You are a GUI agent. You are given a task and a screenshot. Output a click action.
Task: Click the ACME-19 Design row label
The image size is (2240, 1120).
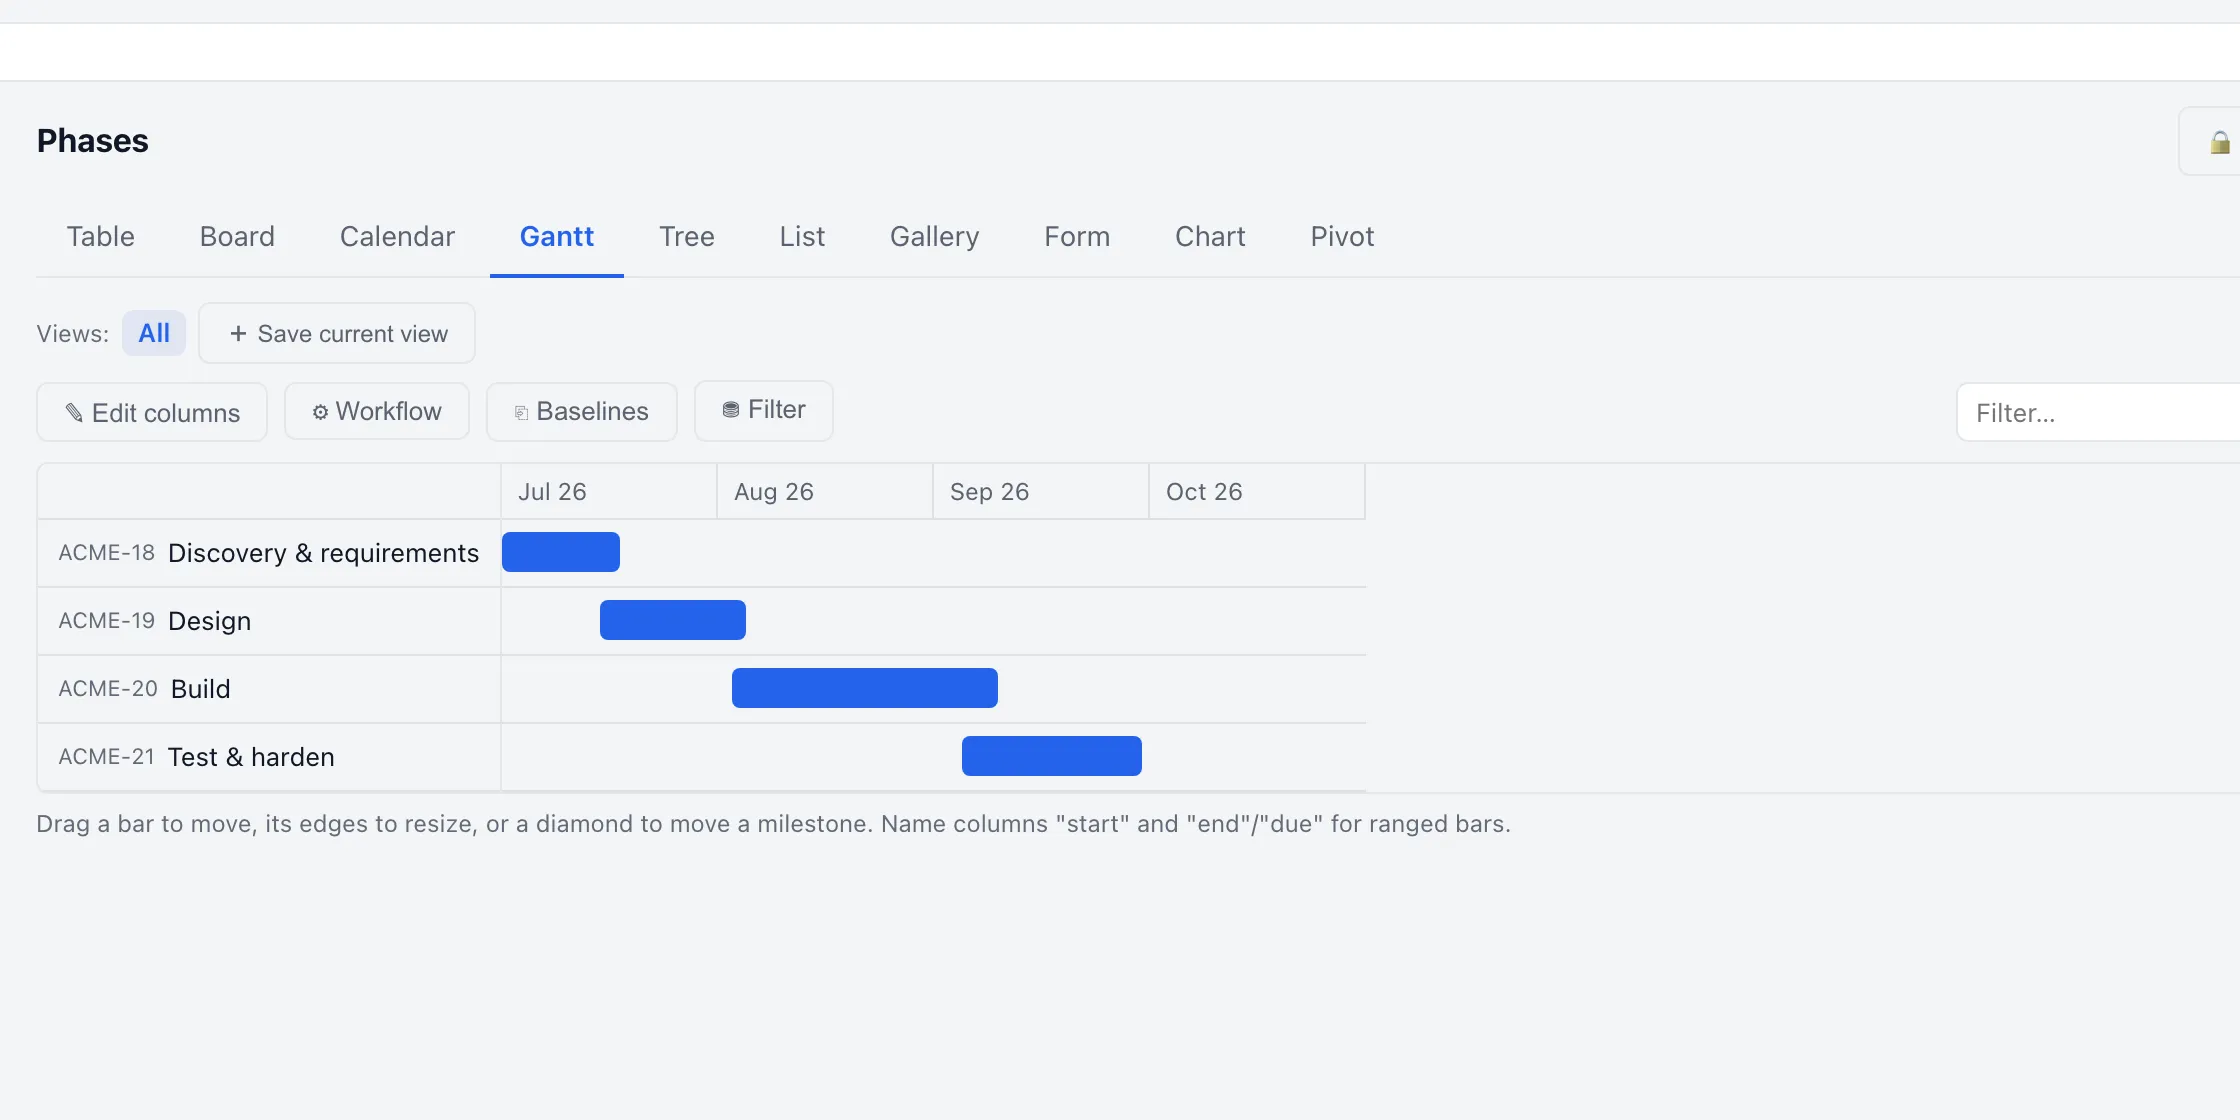pos(269,621)
